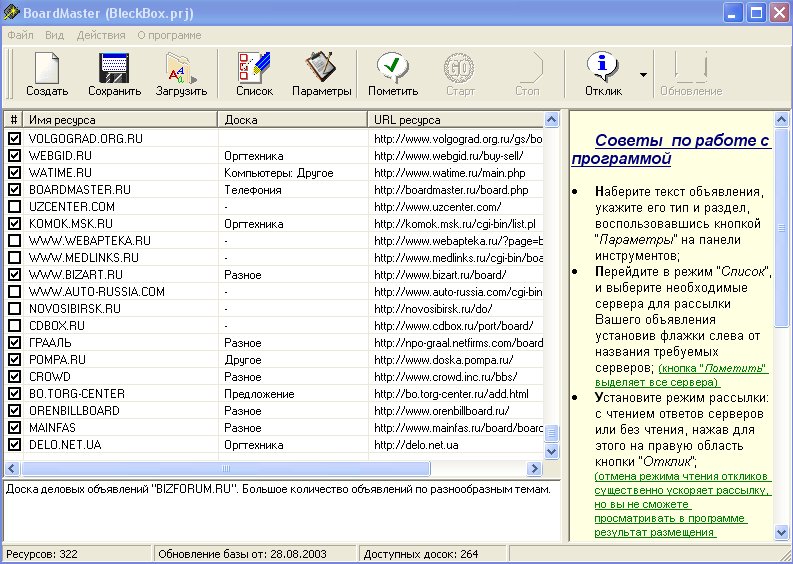This screenshot has width=793, height=564.
Task: Click the # column header
Action: coord(14,120)
